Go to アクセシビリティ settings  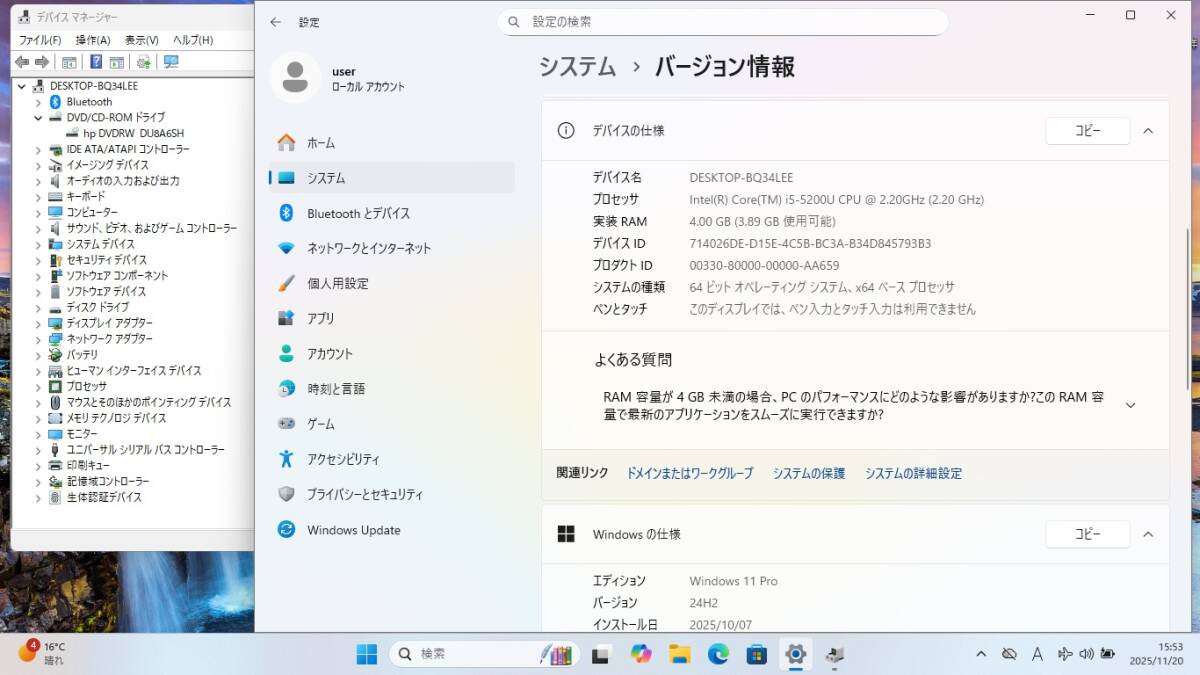click(x=343, y=459)
